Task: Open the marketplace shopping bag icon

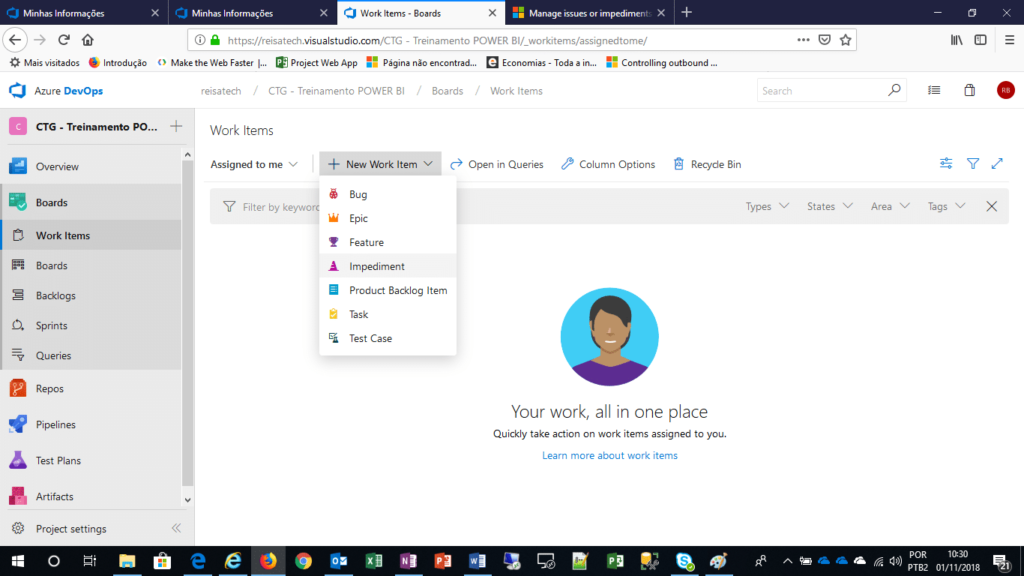Action: pyautogui.click(x=969, y=91)
